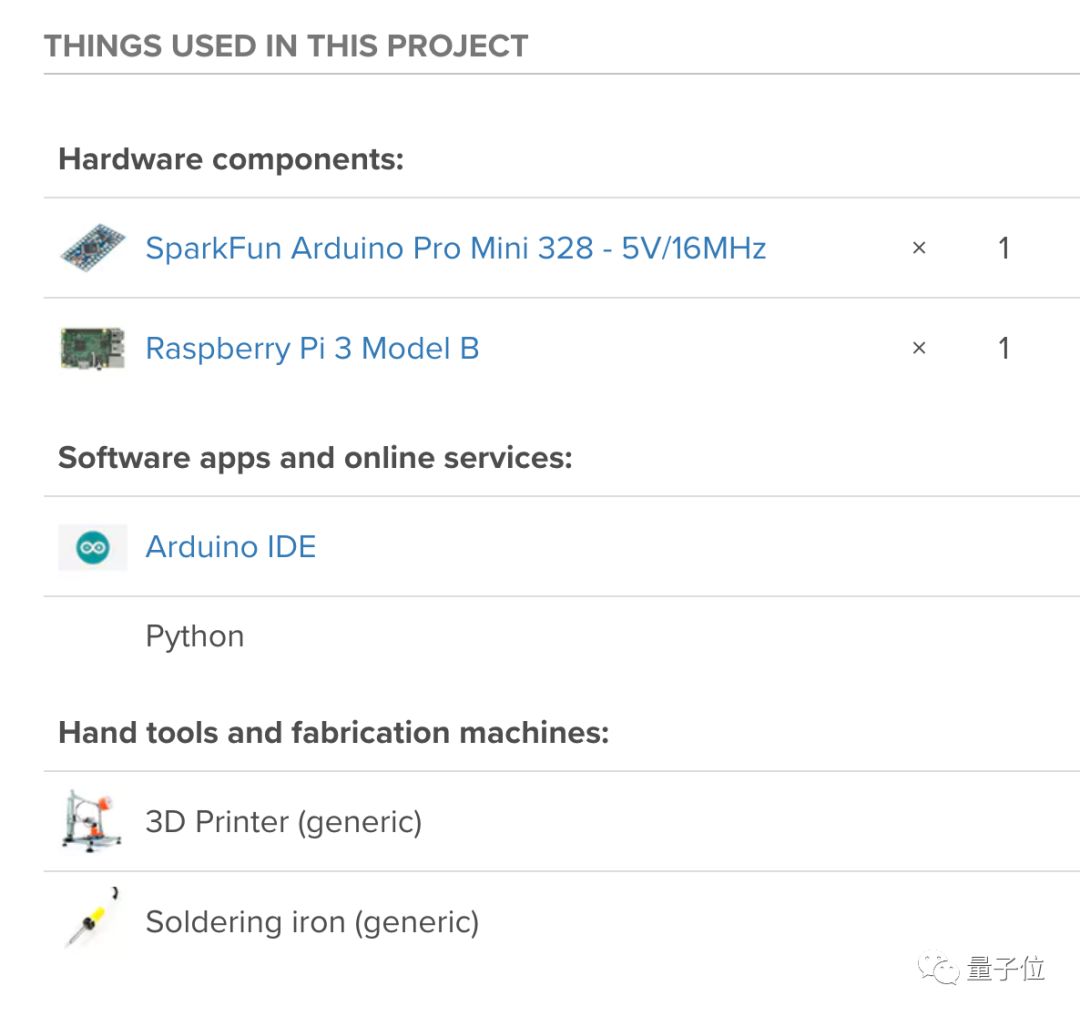Click the quantity 1 for Arduino Pro Mini
The width and height of the screenshot is (1080, 1016).
click(1004, 248)
